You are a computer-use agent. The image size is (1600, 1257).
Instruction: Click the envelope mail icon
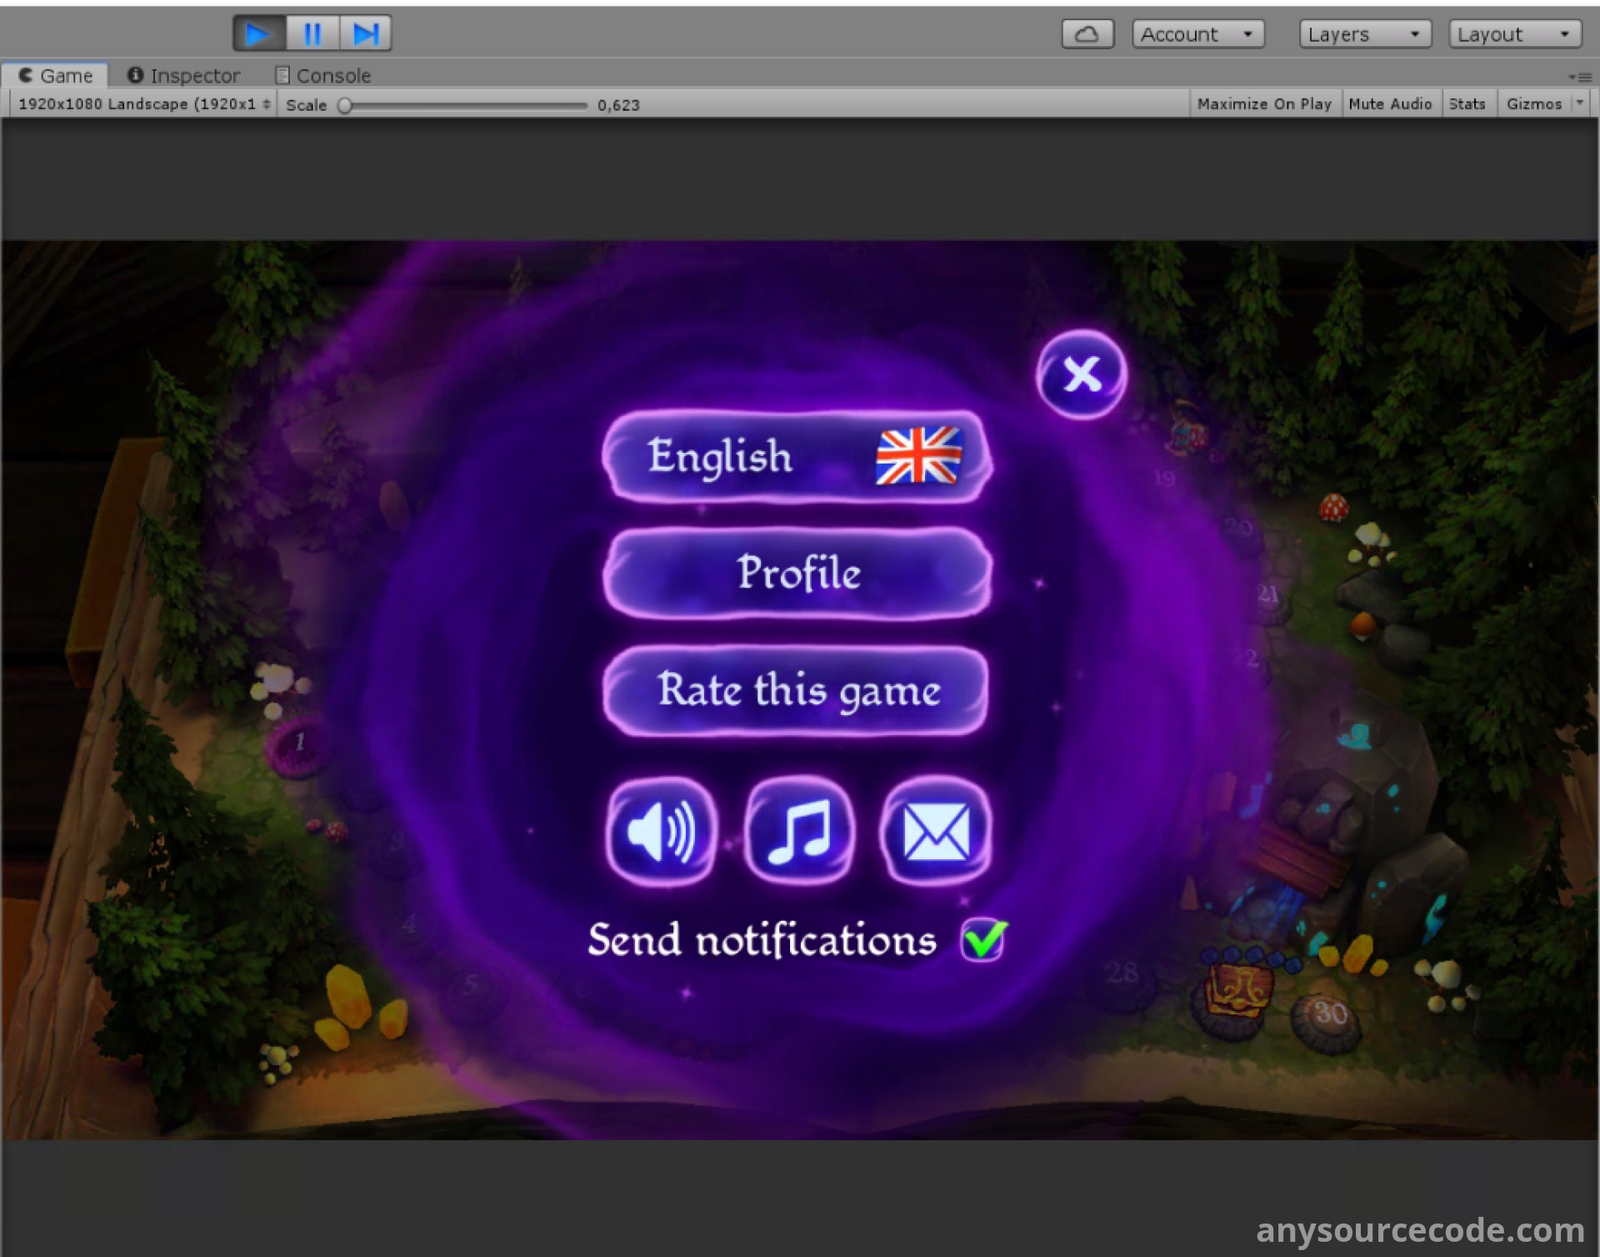coord(936,831)
